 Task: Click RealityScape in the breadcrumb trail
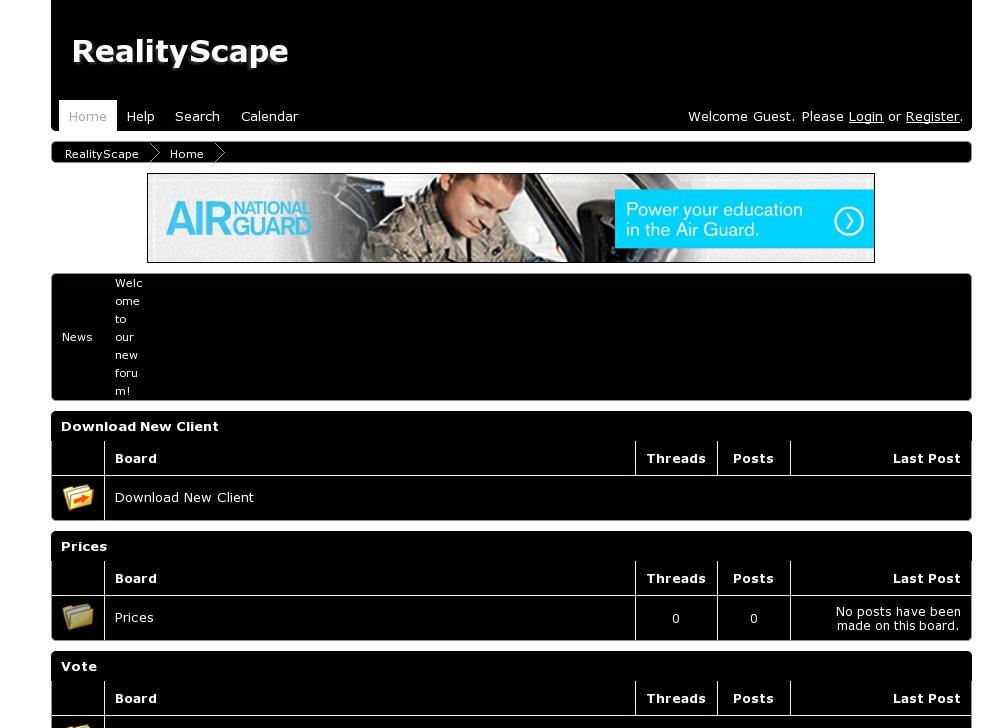(x=101, y=153)
